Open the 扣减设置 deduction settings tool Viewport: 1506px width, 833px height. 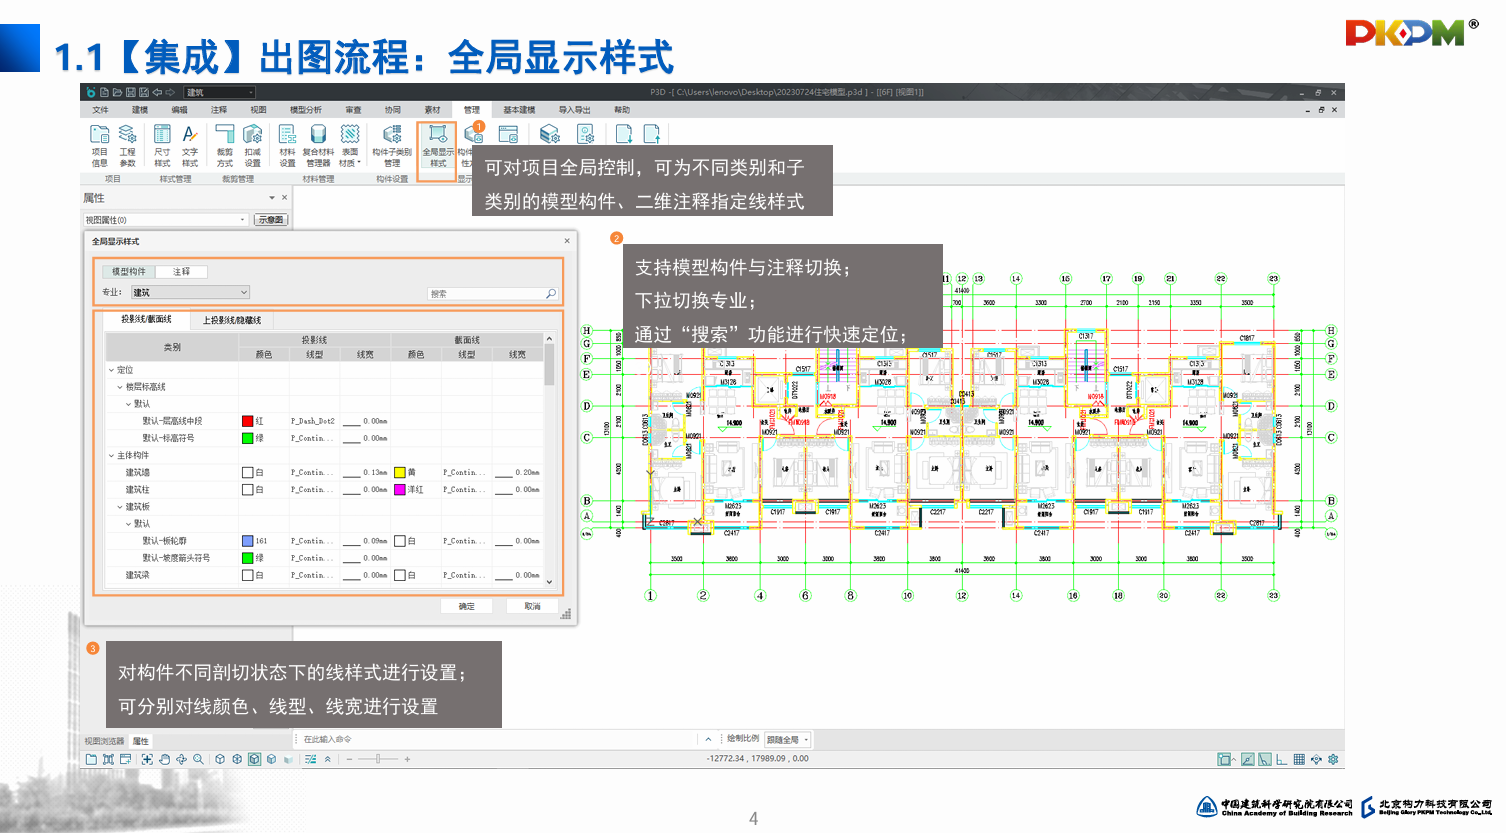pyautogui.click(x=253, y=146)
